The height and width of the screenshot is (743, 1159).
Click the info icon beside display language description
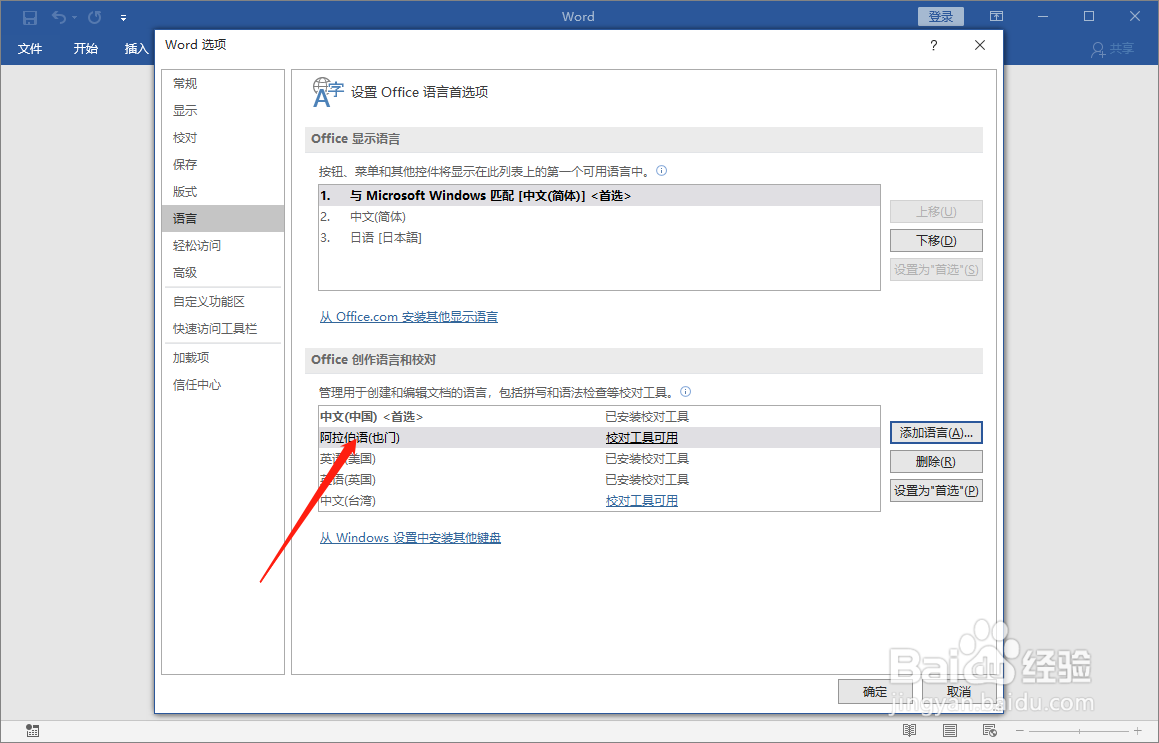coord(662,171)
